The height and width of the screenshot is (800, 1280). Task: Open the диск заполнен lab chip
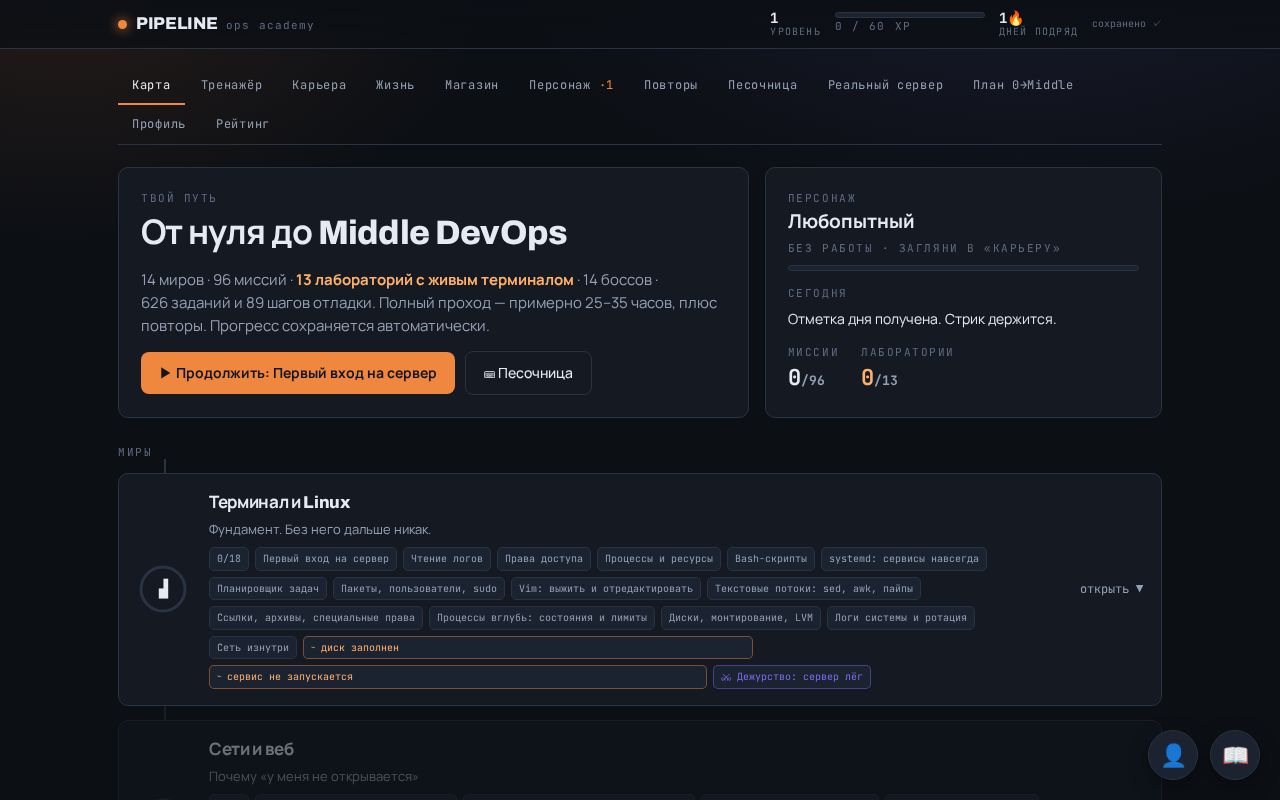point(528,648)
